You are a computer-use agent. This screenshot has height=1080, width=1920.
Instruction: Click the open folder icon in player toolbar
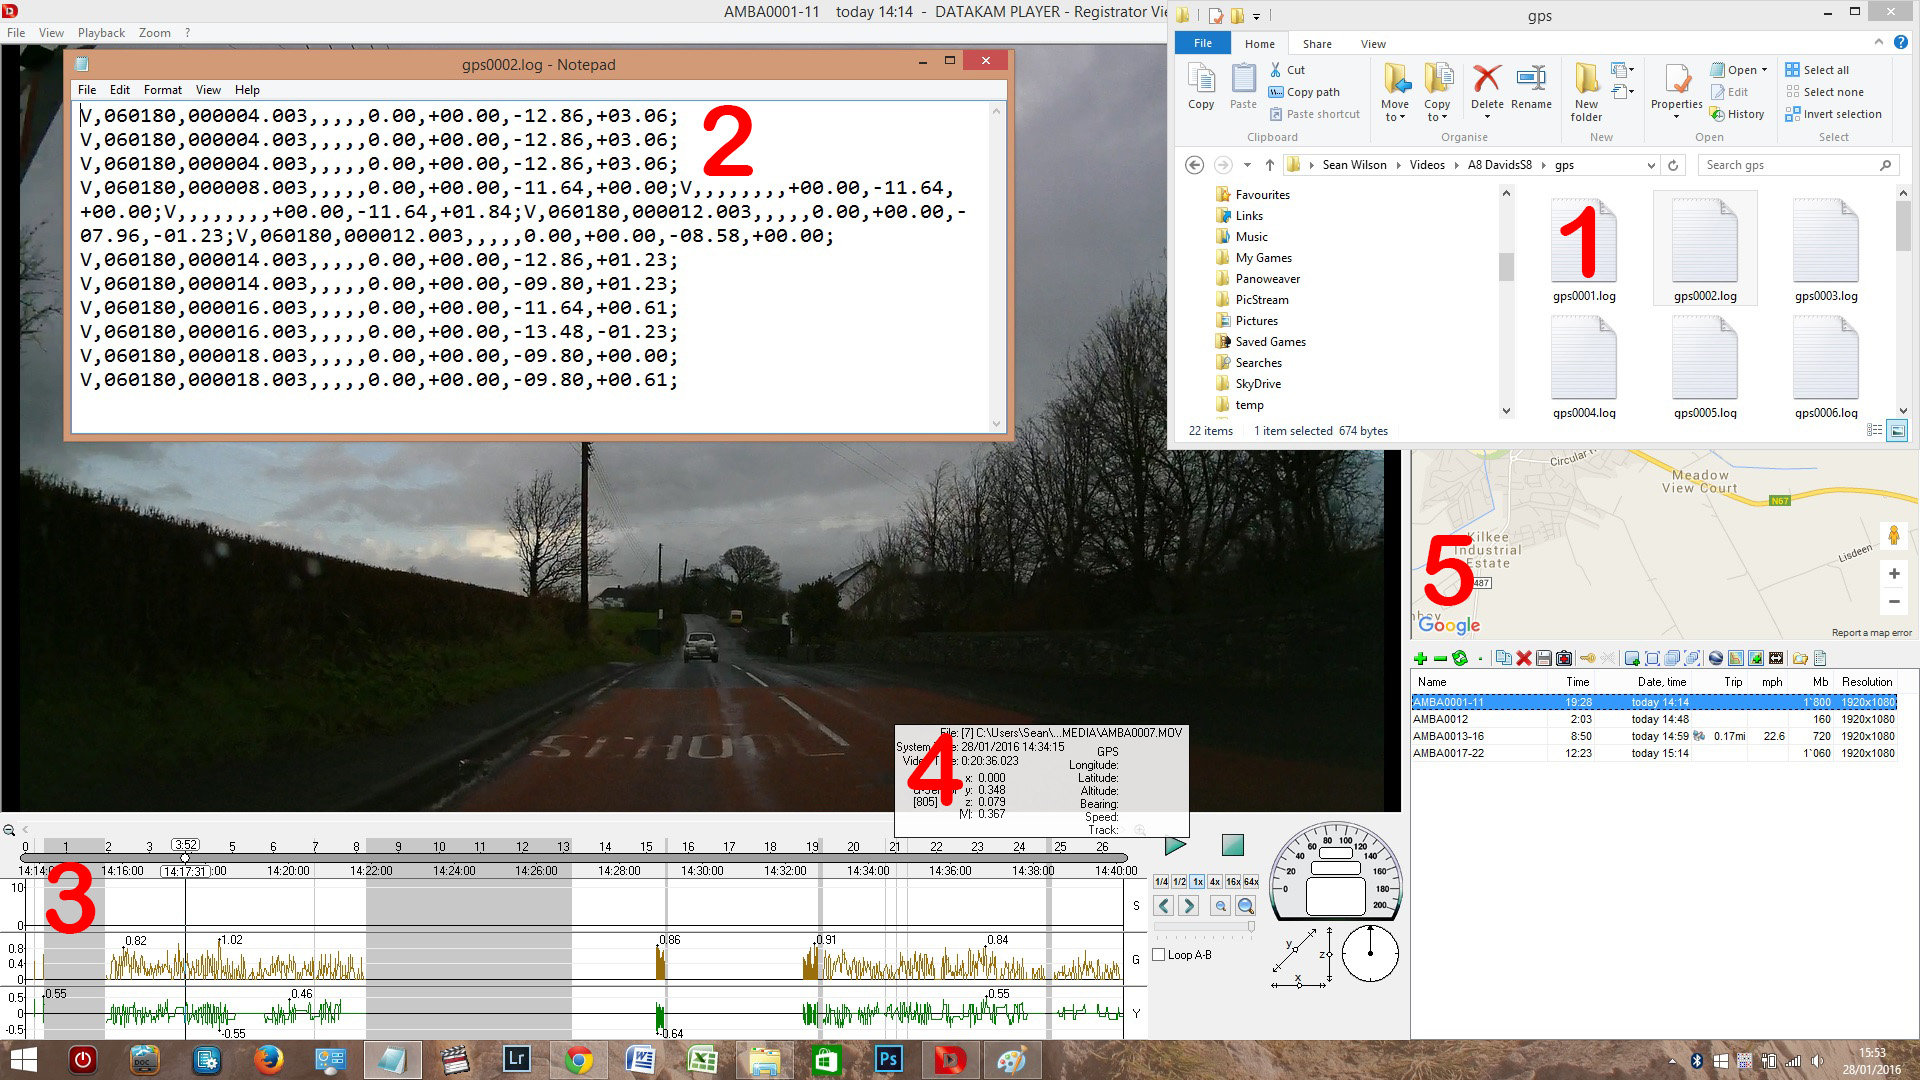(x=1800, y=658)
